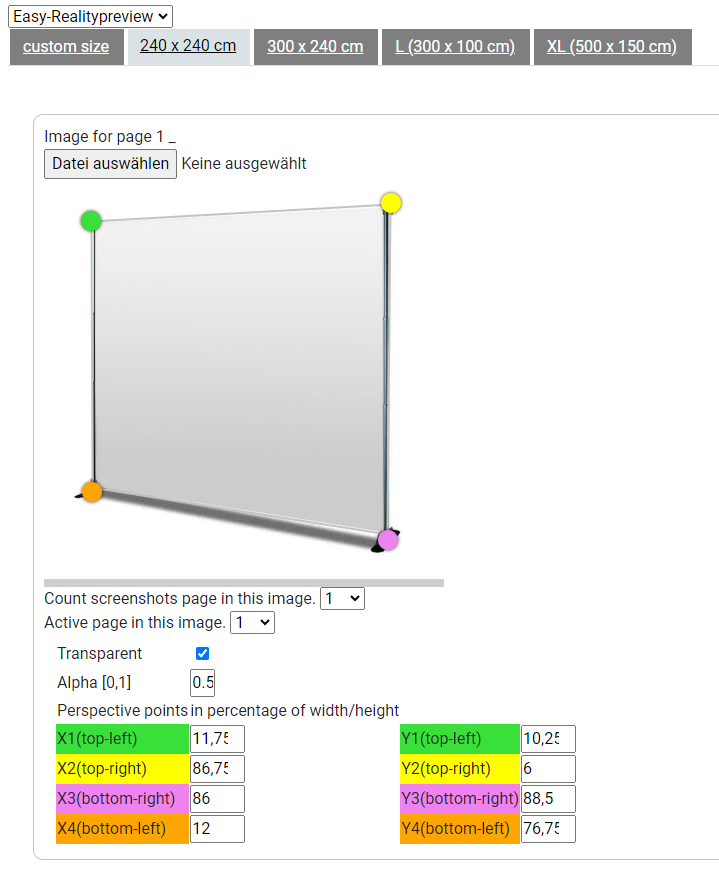Toggle the Transparent checkbox
The width and height of the screenshot is (719, 889).
[x=202, y=654]
